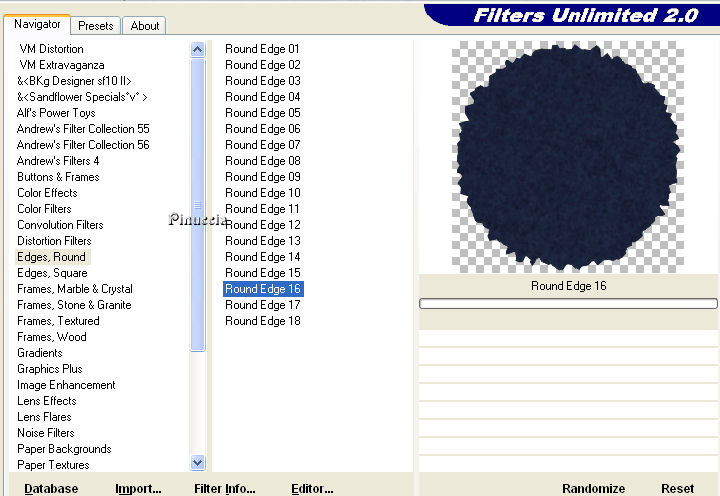The image size is (720, 496).
Task: Click the Database button
Action: point(51,489)
